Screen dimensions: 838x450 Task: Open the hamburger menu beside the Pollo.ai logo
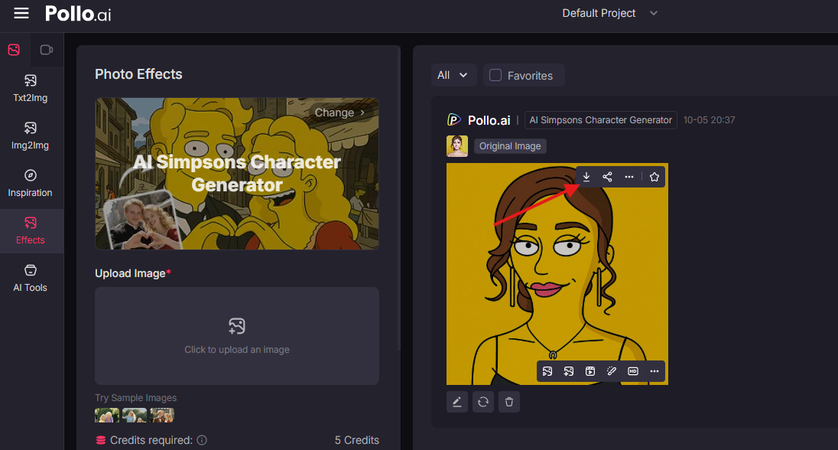click(21, 14)
